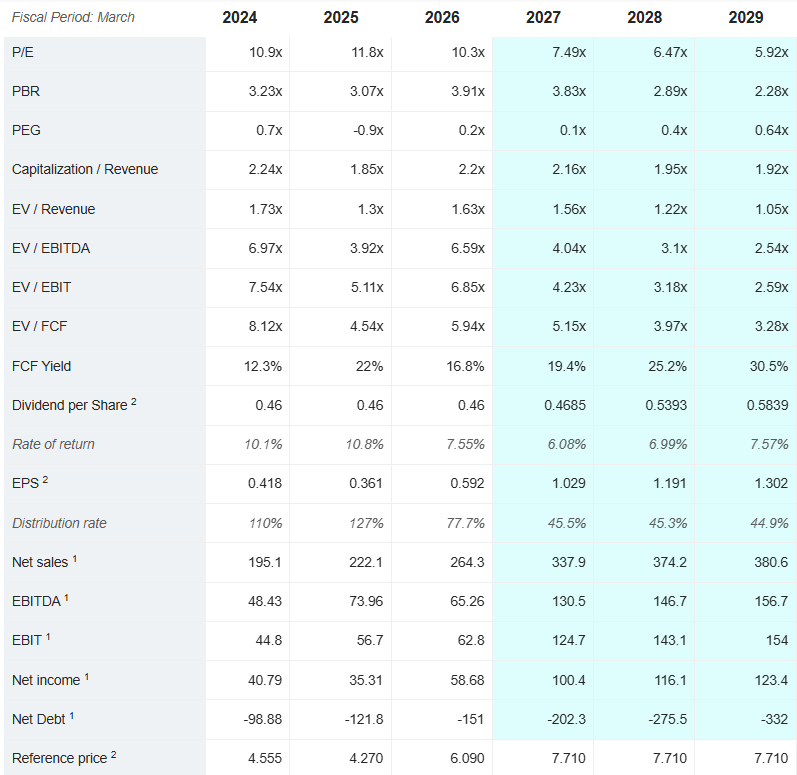Click the 2024 column header
The image size is (797, 775).
coord(239,17)
